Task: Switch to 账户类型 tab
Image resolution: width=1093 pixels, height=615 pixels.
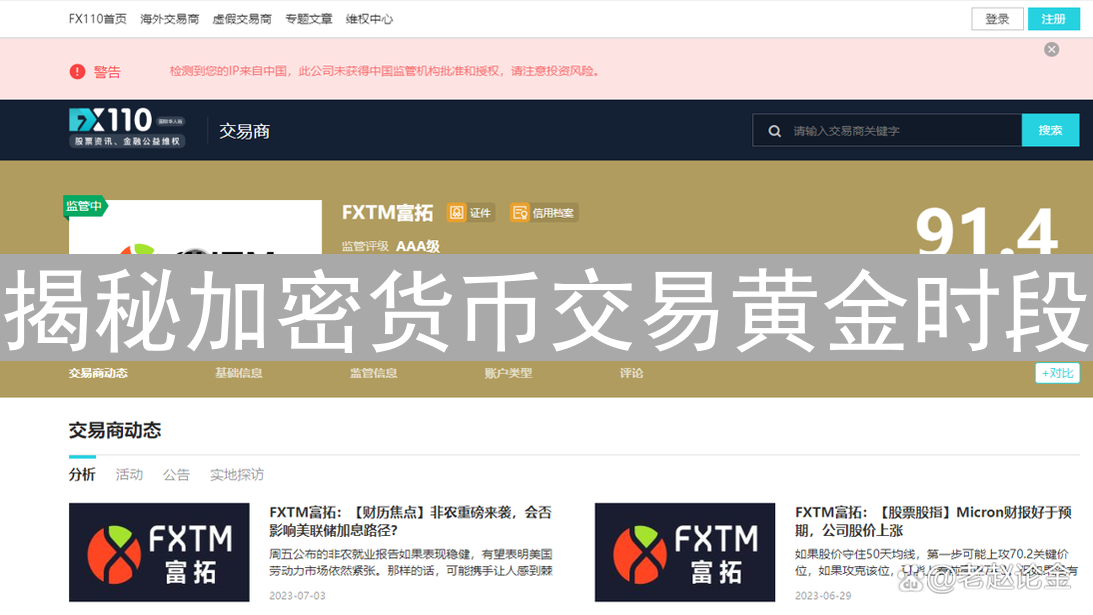Action: click(508, 373)
